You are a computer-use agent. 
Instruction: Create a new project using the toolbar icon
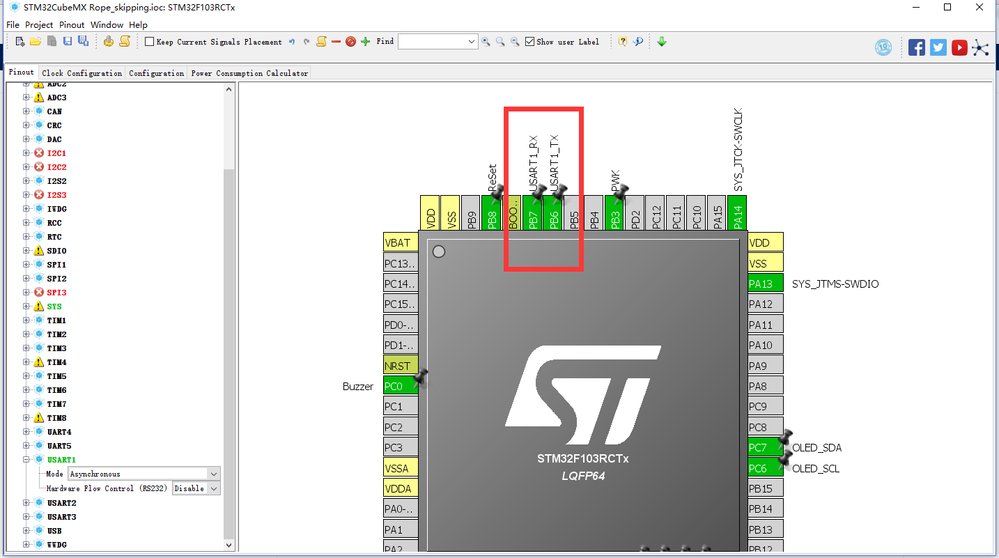point(20,41)
